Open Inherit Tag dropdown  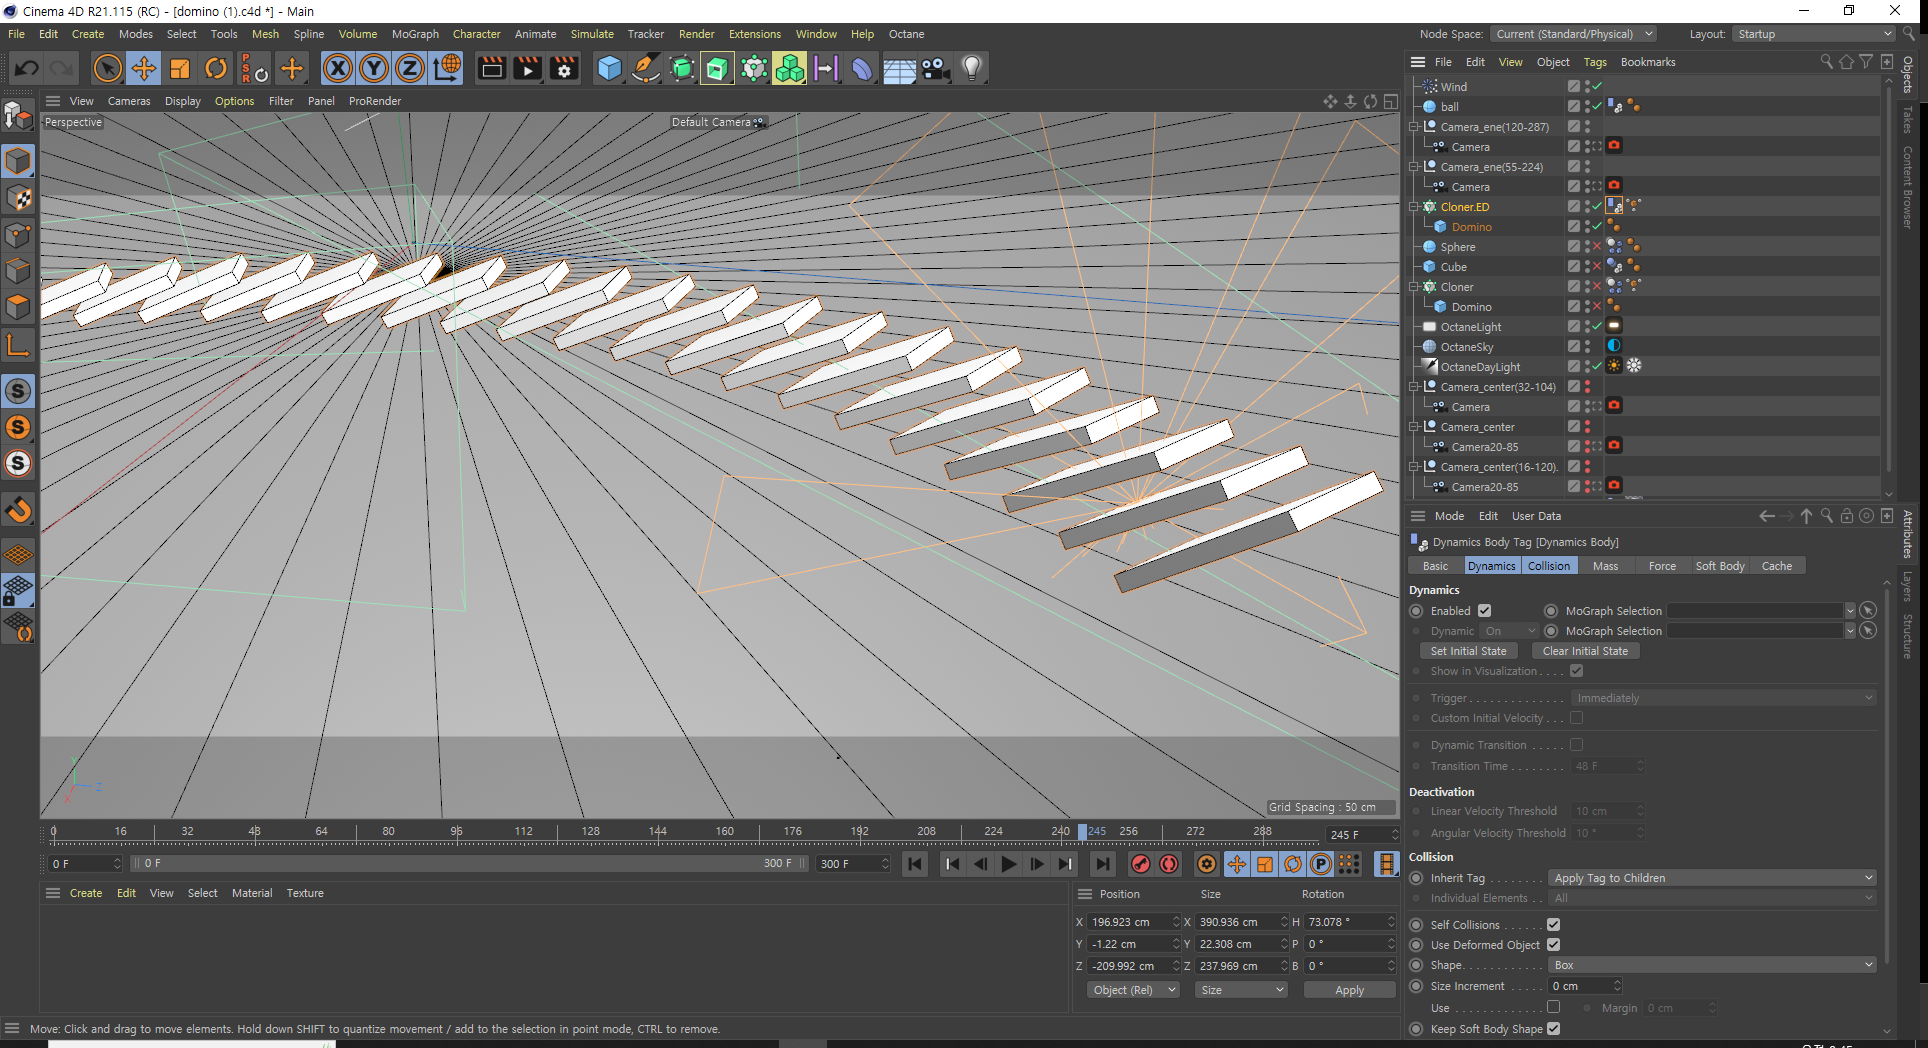tap(1712, 878)
